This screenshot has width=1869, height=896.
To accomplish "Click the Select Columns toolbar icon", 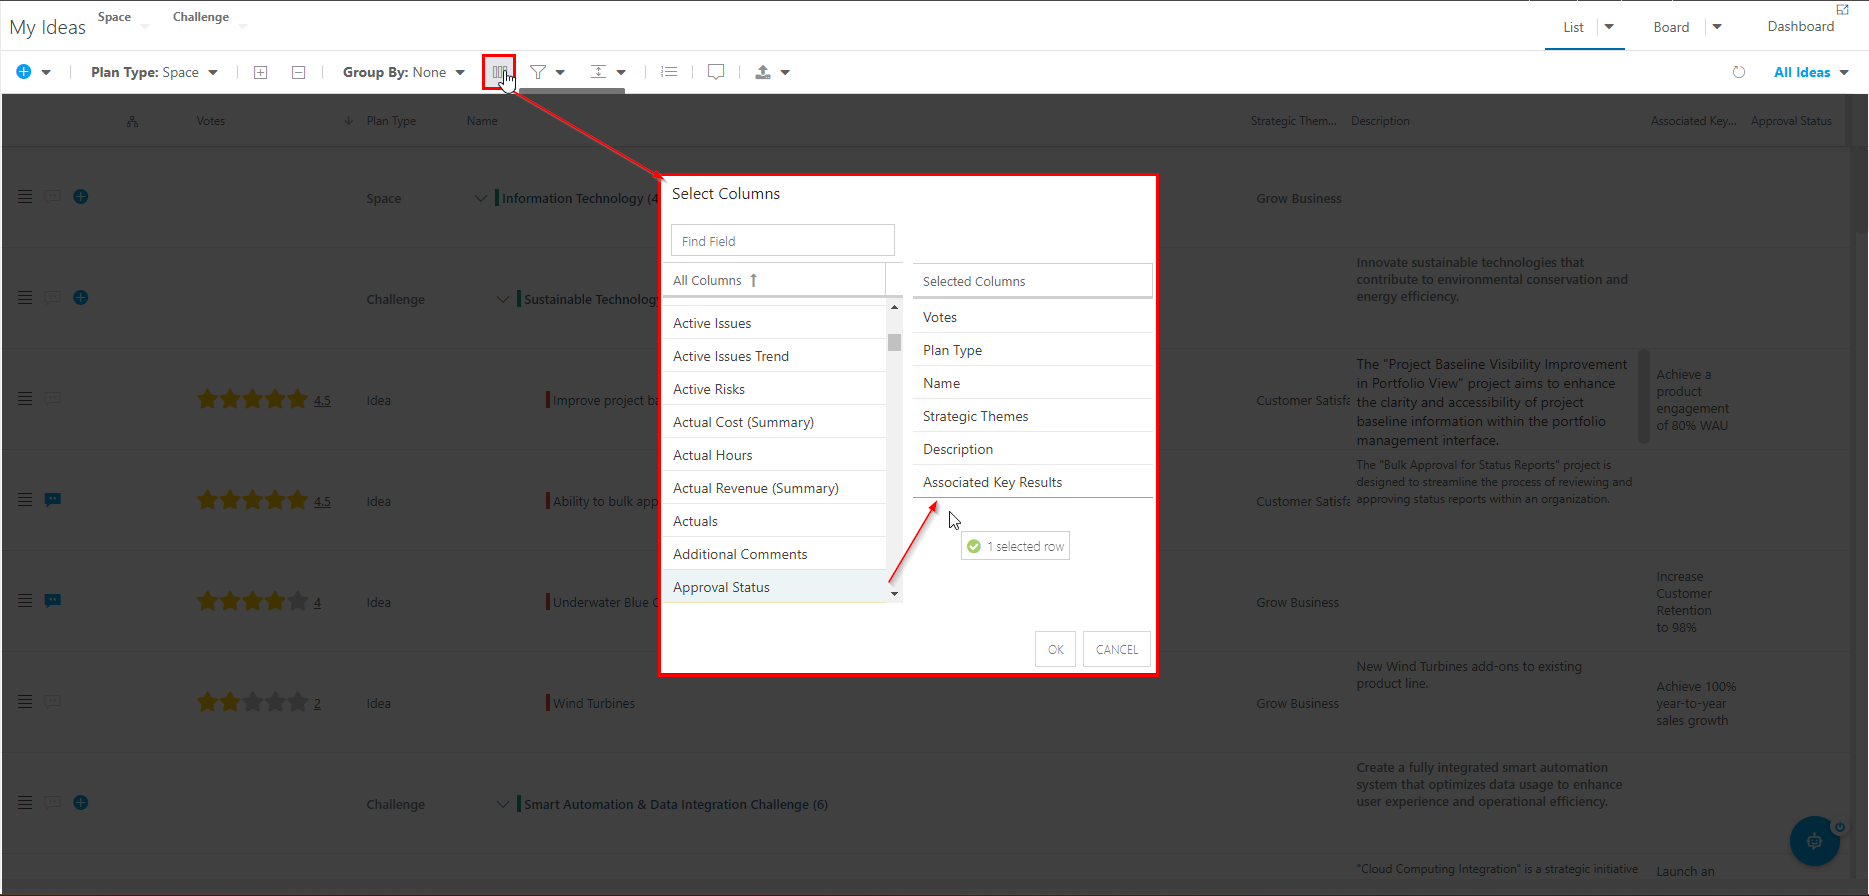I will [x=499, y=72].
